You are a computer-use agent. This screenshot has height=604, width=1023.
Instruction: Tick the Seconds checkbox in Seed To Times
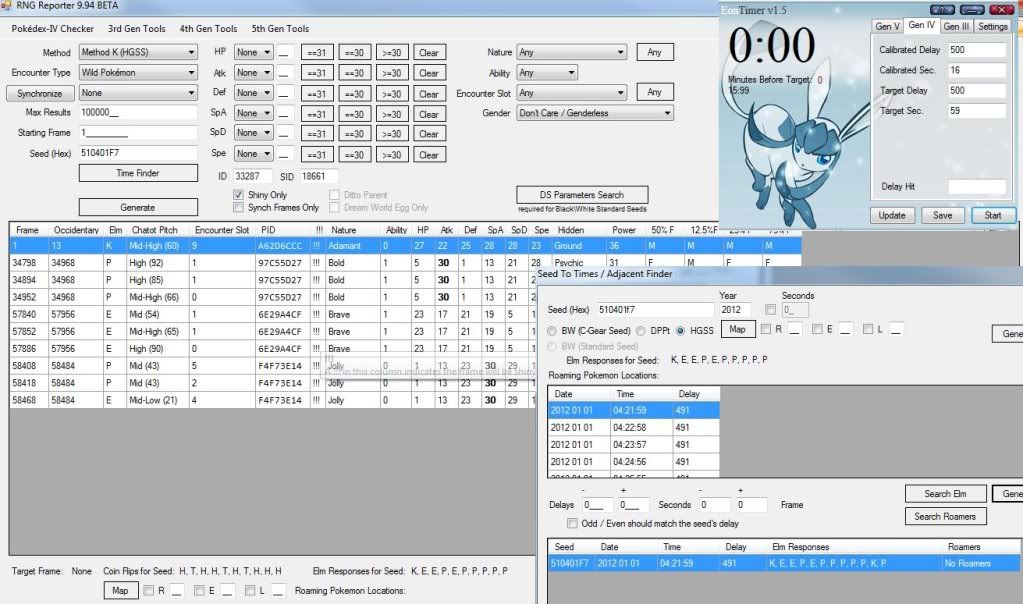[x=771, y=309]
